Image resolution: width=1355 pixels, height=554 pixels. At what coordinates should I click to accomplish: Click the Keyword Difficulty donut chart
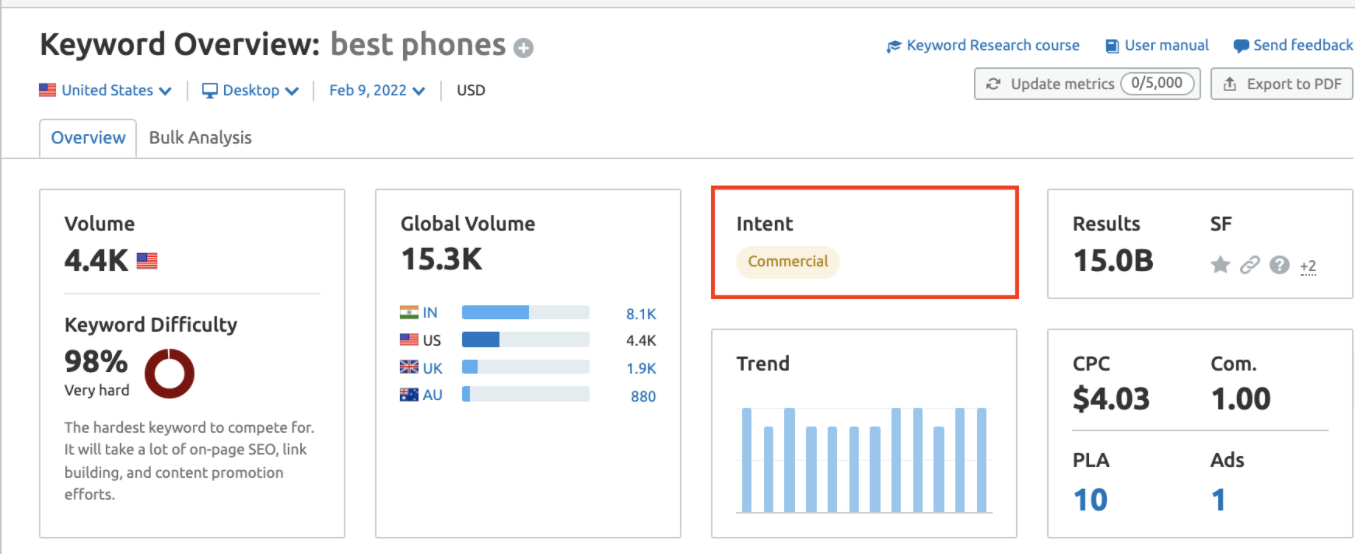[169, 373]
